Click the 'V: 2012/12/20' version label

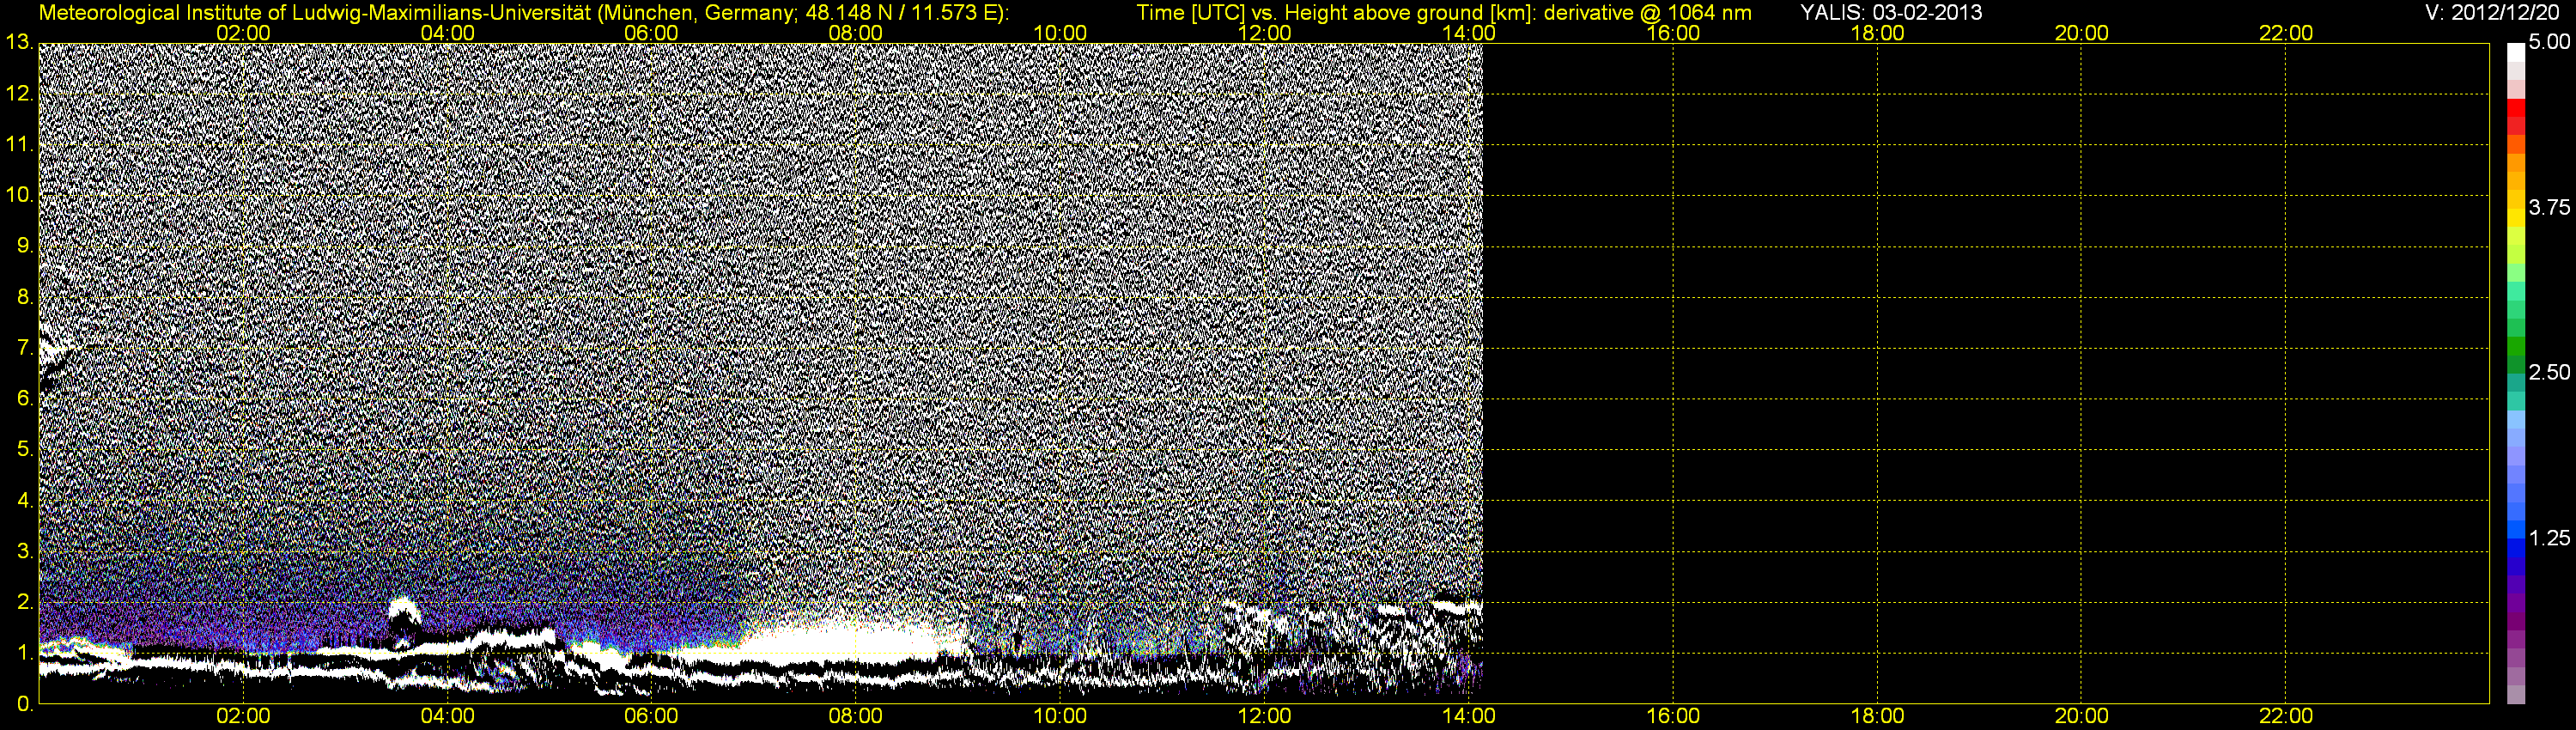2491,13
